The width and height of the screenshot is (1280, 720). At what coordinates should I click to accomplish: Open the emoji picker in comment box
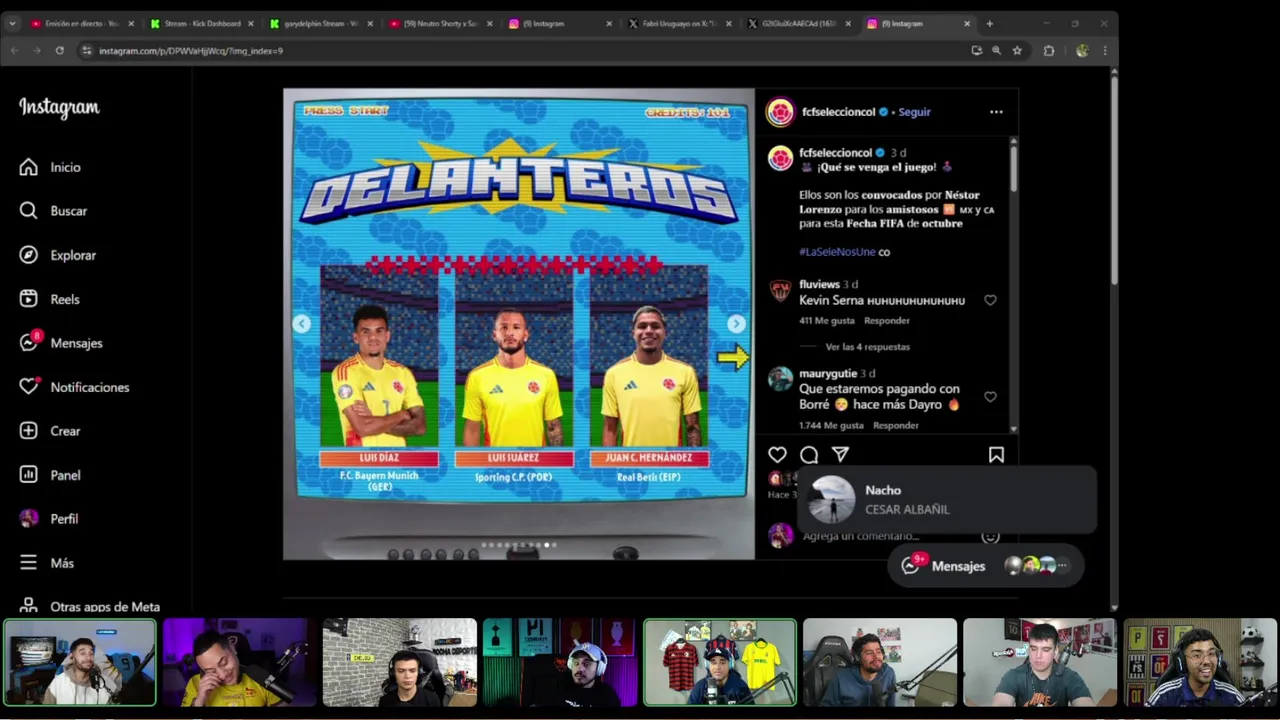pos(990,536)
